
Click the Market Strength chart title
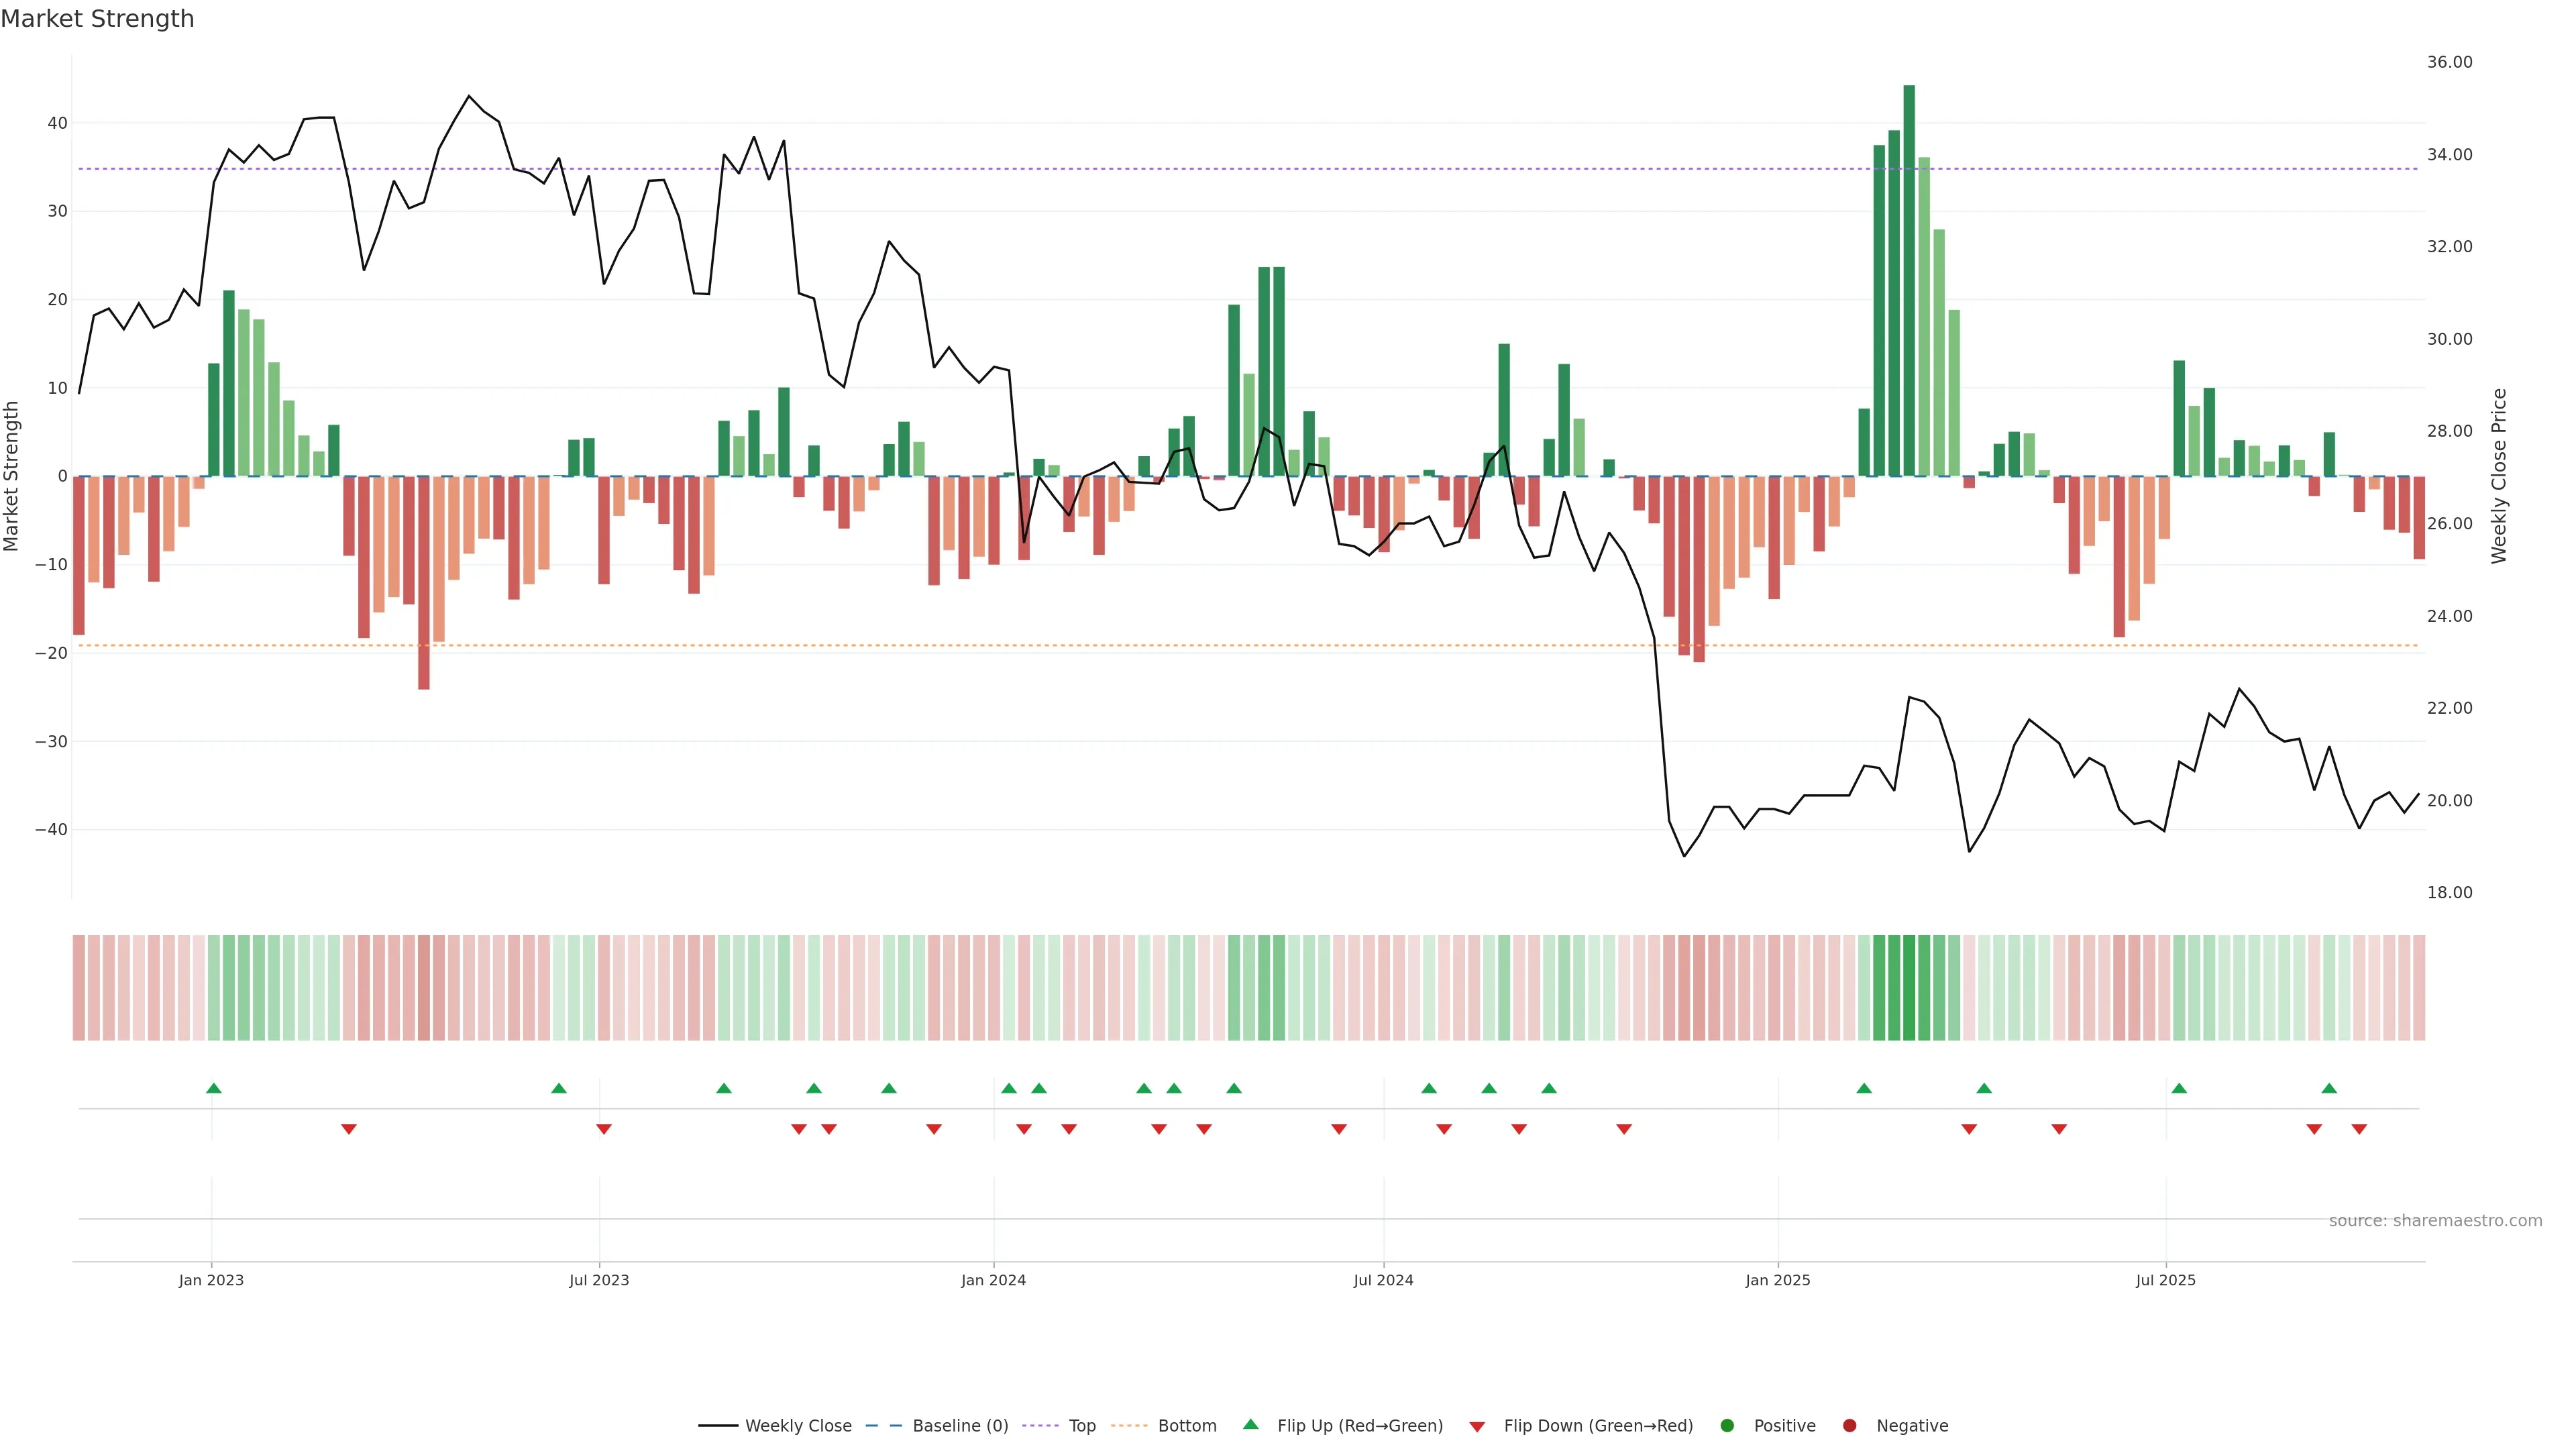(97, 19)
